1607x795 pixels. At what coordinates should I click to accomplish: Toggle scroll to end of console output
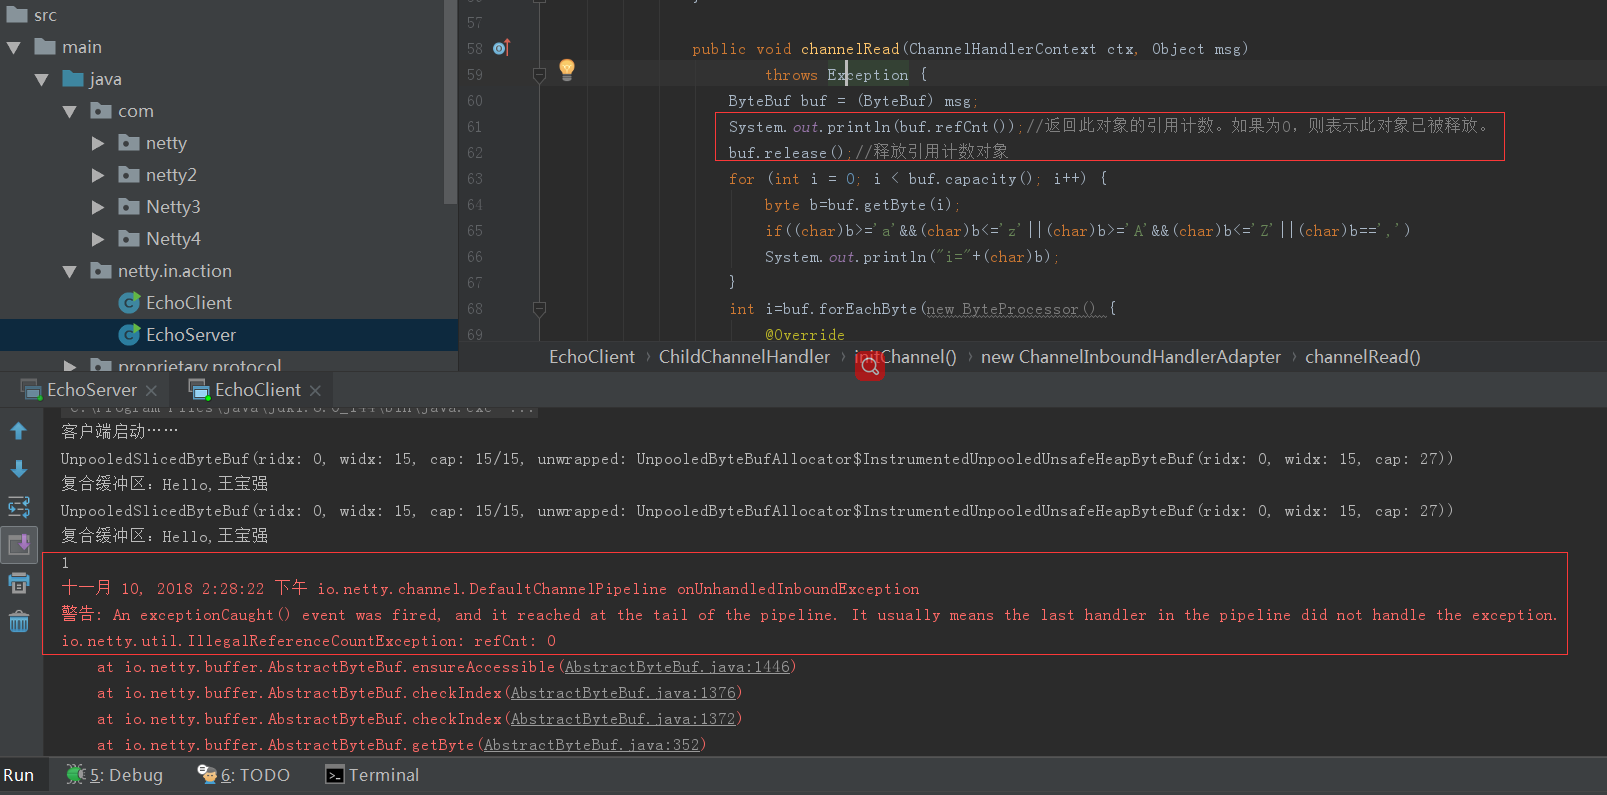18,545
